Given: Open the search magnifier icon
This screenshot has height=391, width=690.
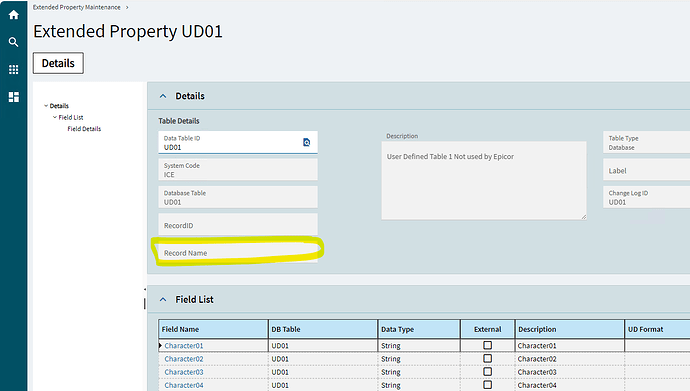Looking at the screenshot, I should click(14, 42).
